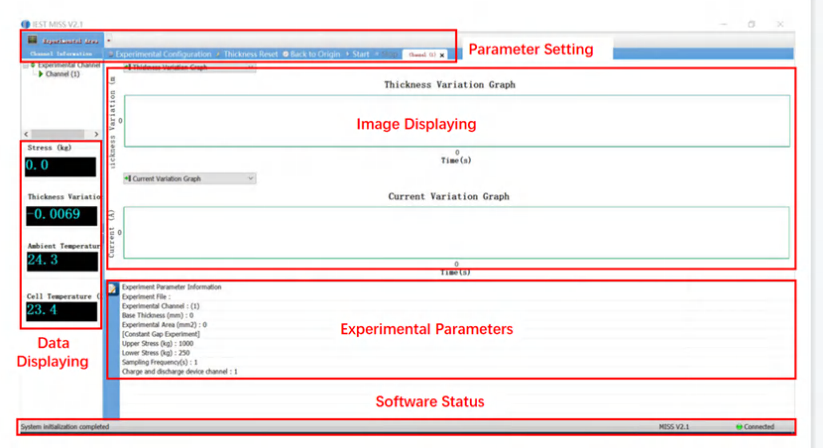
Task: Open the small arrow beside Experimental Area
Action: click(x=107, y=40)
